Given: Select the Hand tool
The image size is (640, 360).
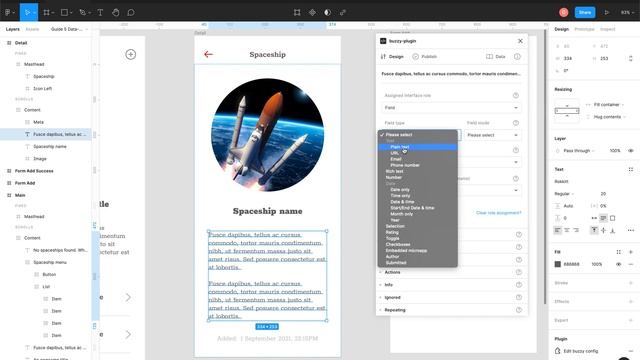Looking at the screenshot, I should tap(116, 13).
